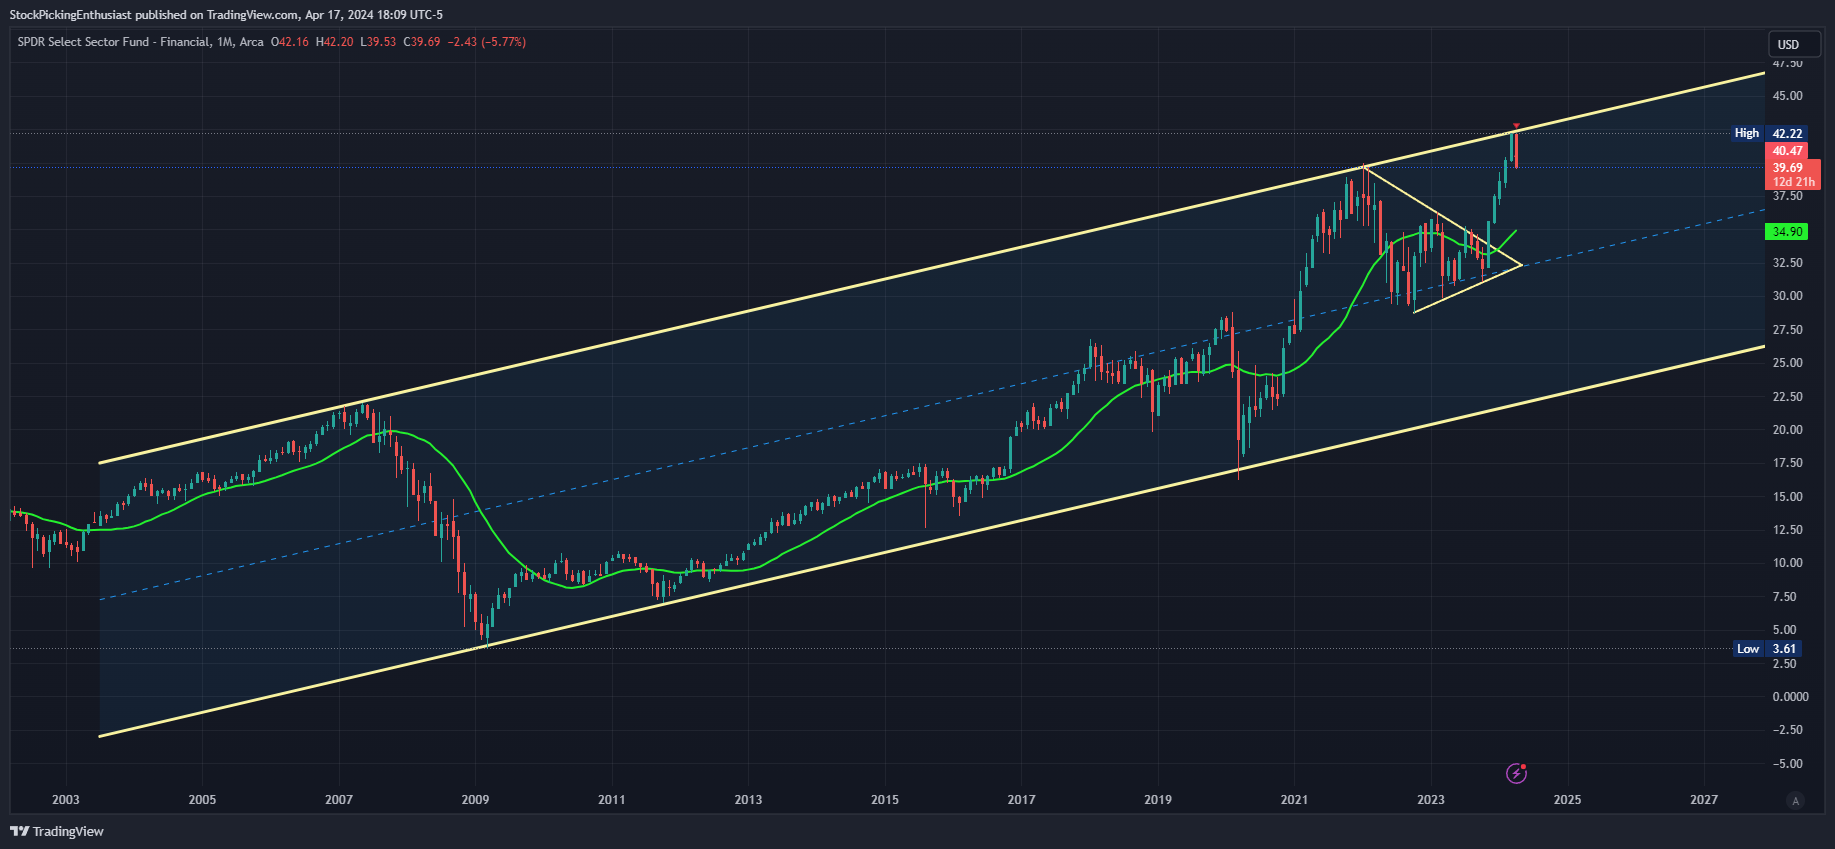Click the 2021 label on time axis
1835x849 pixels.
1294,799
